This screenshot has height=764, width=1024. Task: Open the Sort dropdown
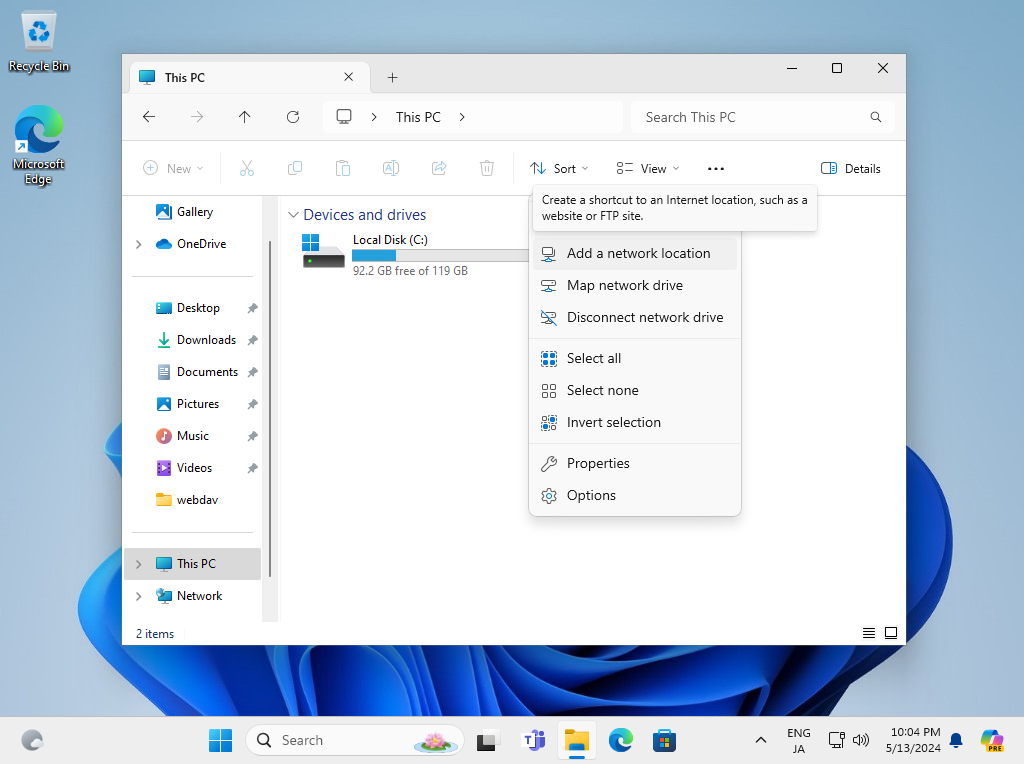(x=559, y=168)
